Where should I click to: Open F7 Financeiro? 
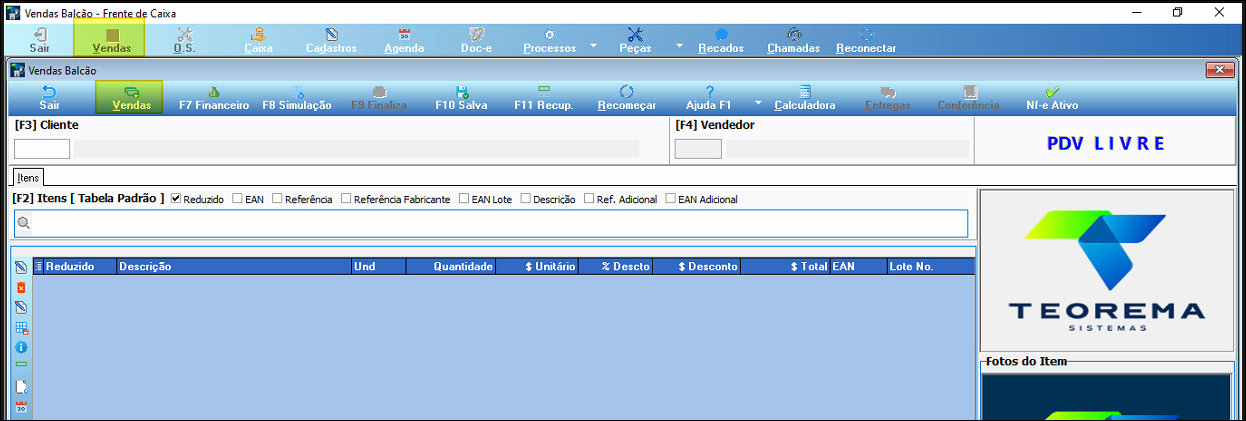pos(214,98)
